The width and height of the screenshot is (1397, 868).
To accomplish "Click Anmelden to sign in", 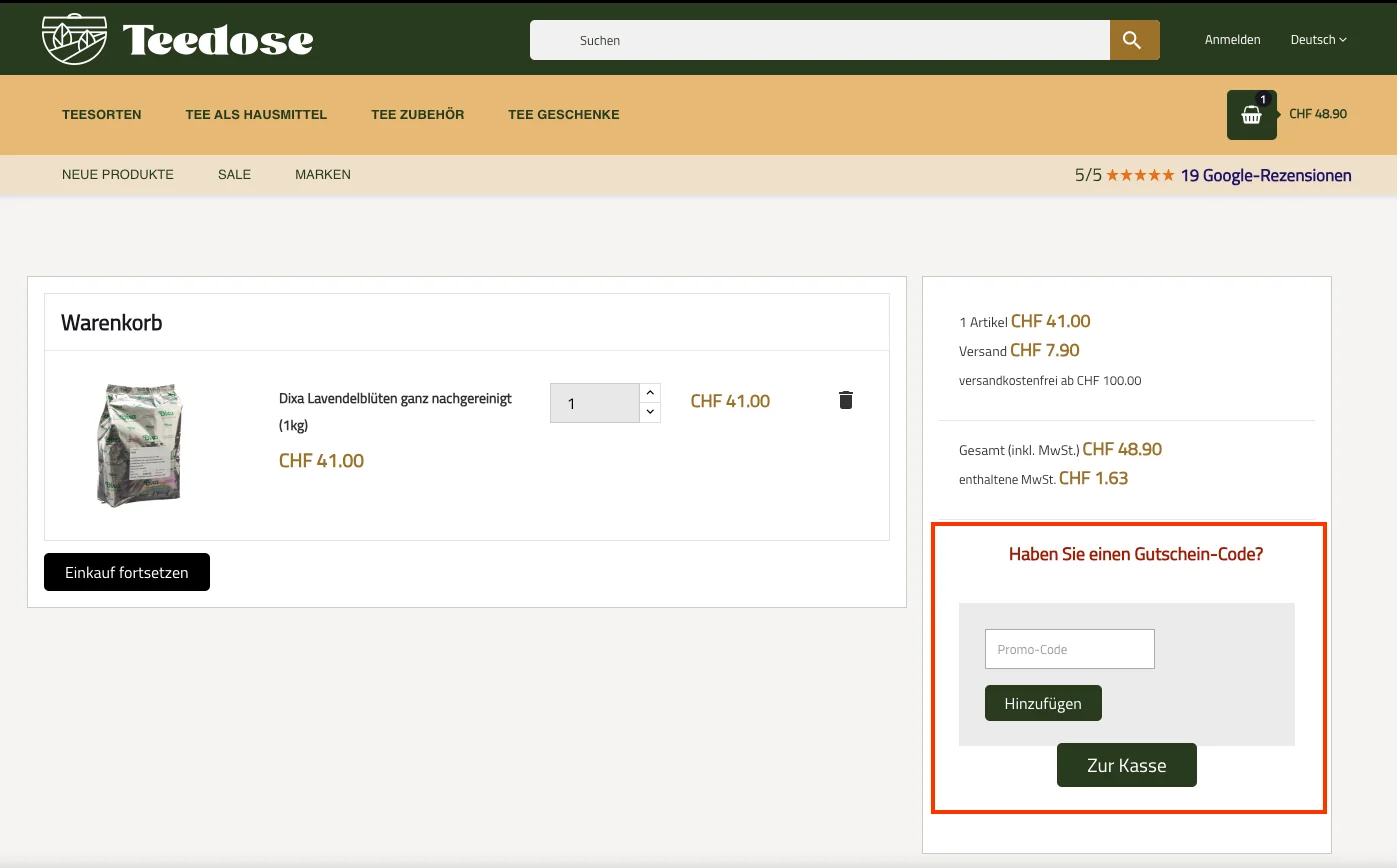I will click(1232, 40).
